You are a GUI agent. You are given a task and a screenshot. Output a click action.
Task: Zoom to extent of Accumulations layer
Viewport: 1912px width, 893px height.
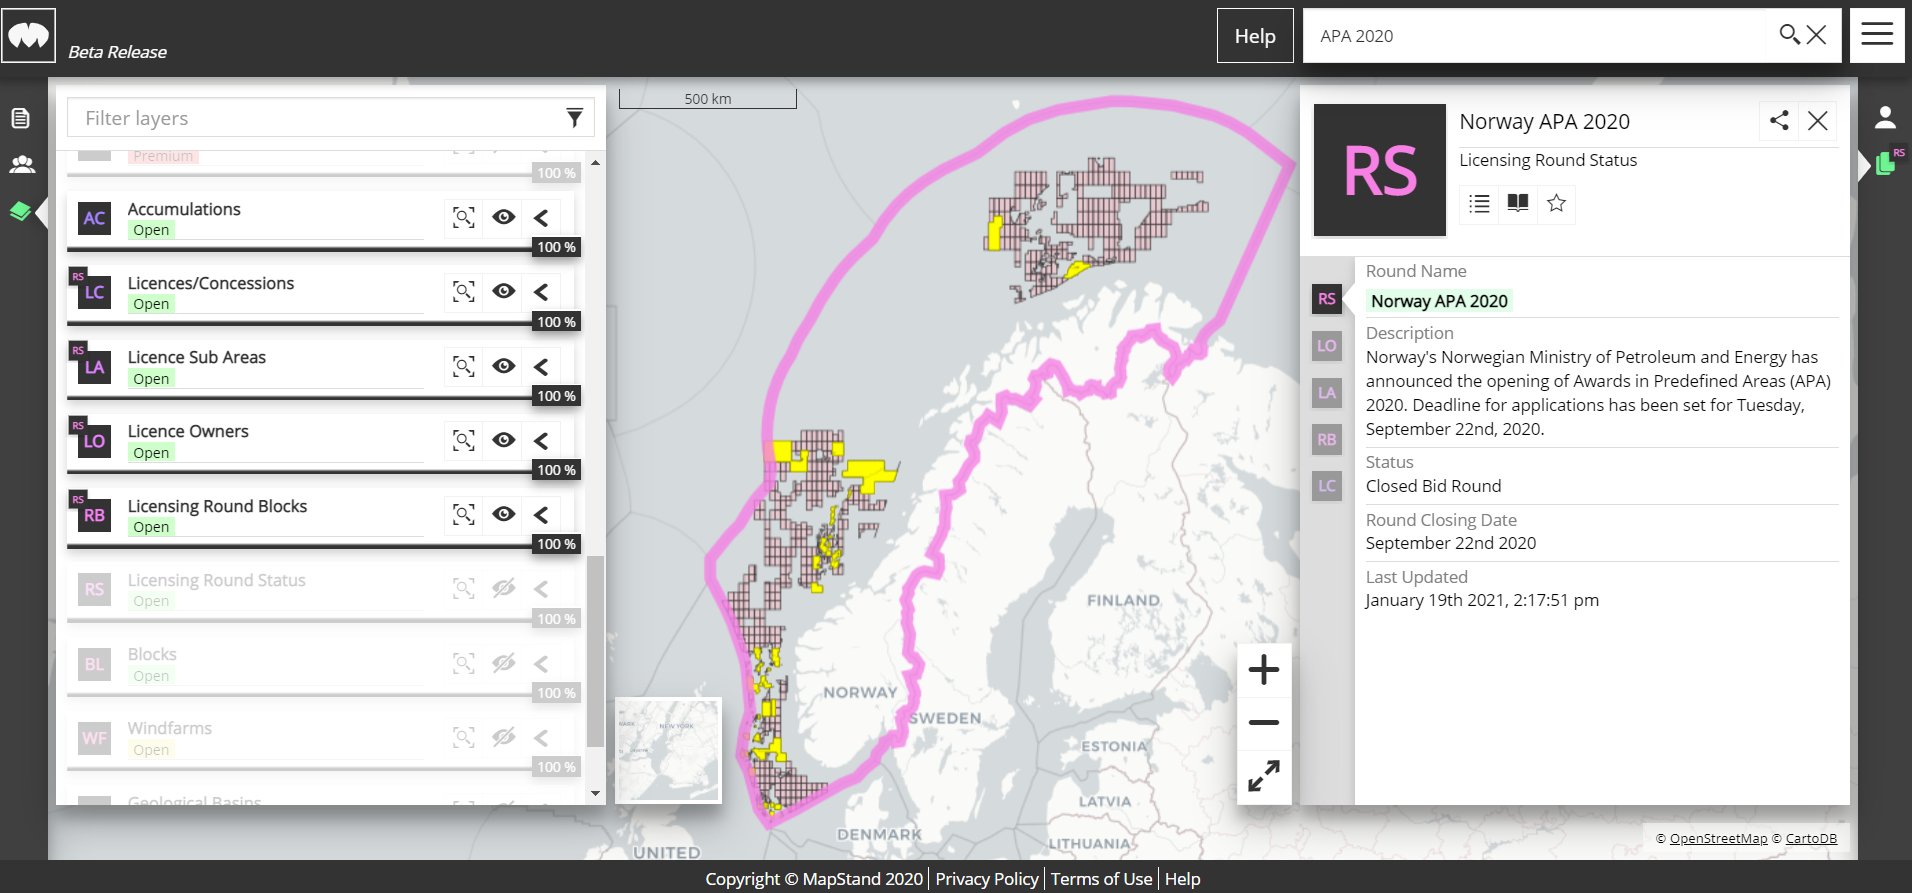pyautogui.click(x=463, y=218)
